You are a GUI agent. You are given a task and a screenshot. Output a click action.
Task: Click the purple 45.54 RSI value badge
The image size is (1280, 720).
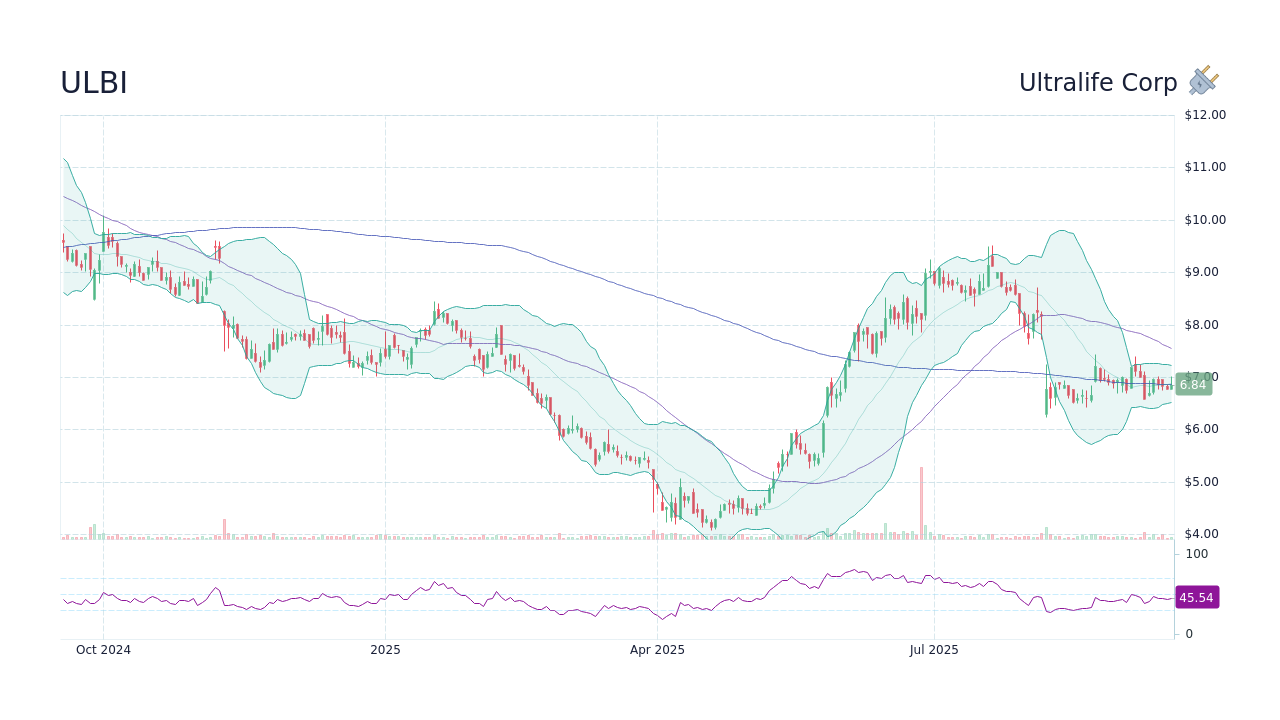click(x=1197, y=598)
